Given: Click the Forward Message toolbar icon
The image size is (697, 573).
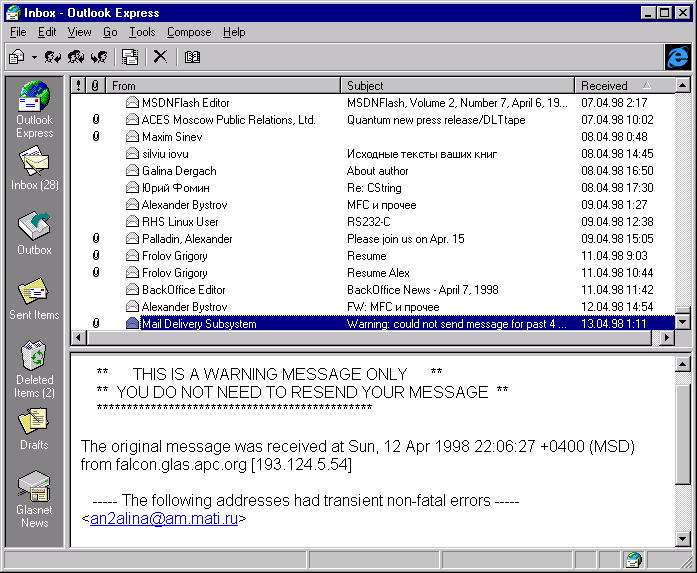Looking at the screenshot, I should click(99, 57).
